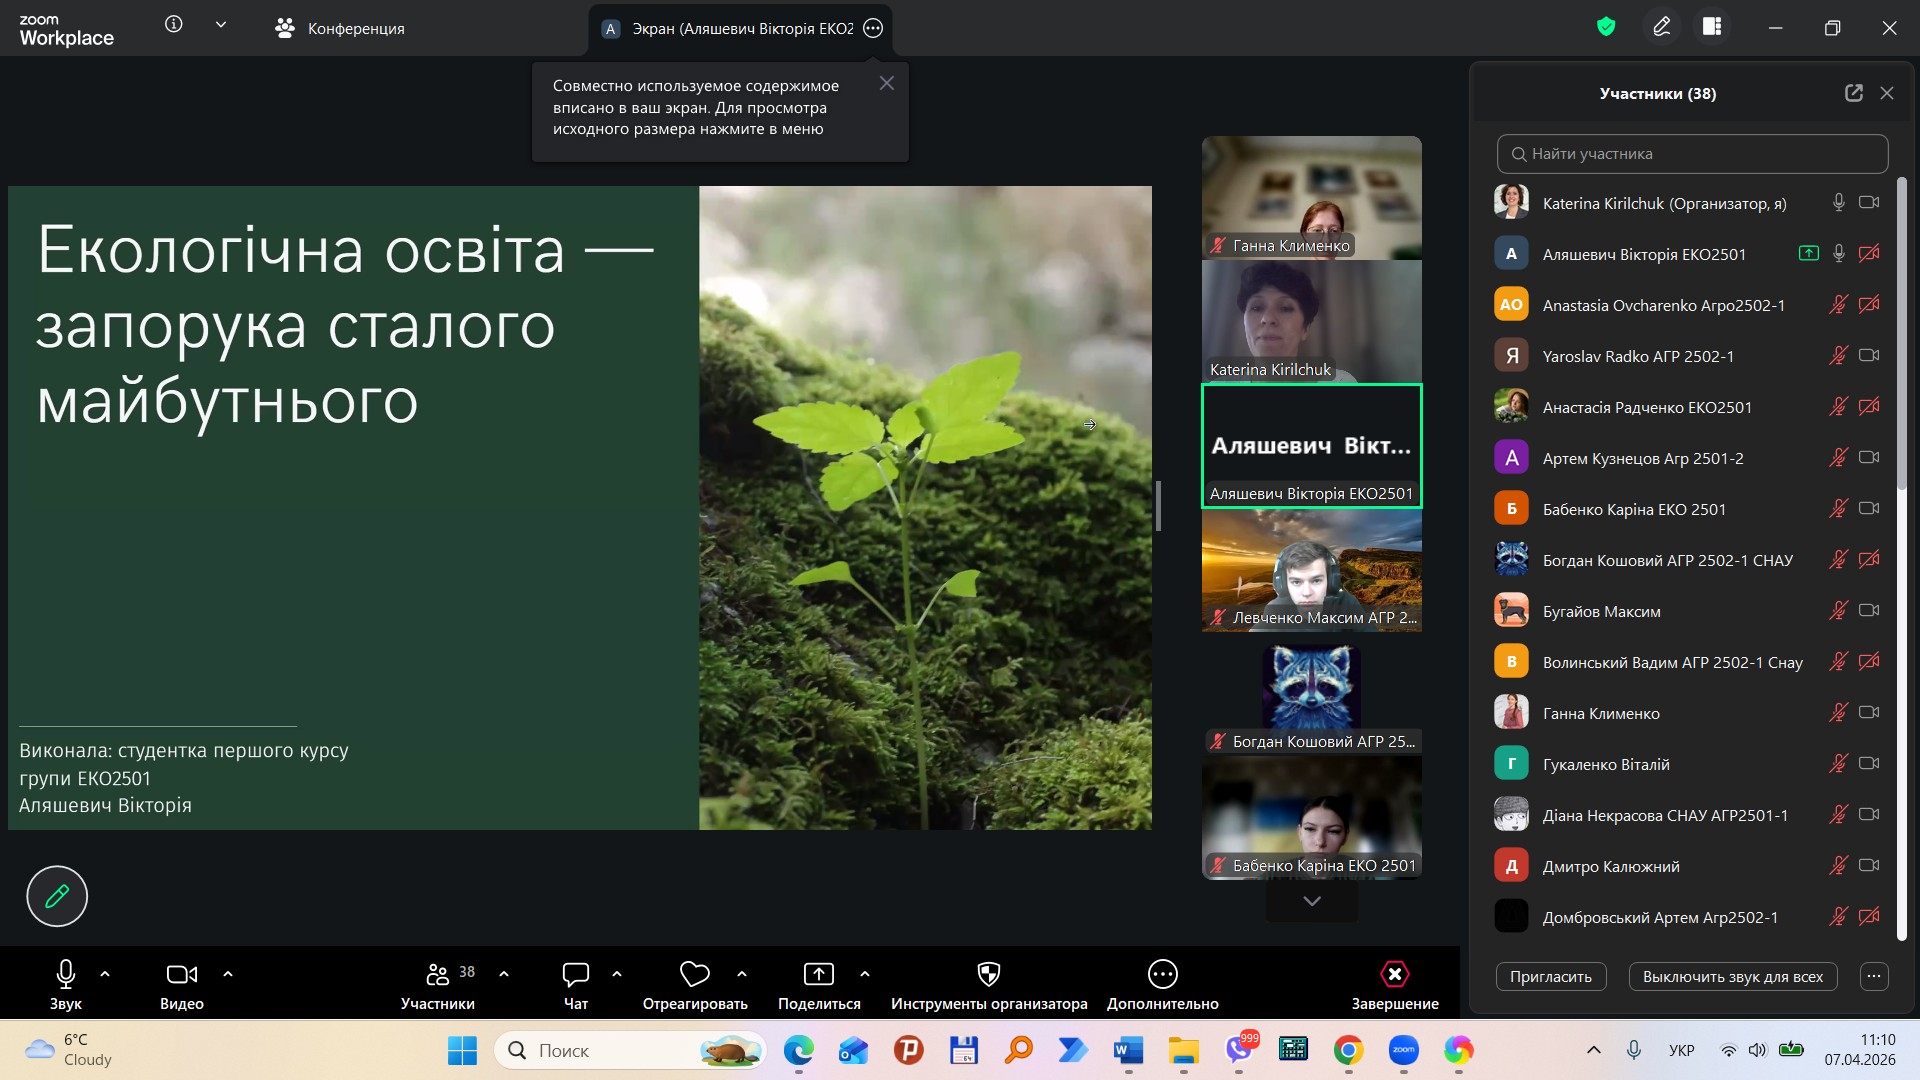Click the Share screen icon
This screenshot has height=1080, width=1920.
tap(818, 974)
